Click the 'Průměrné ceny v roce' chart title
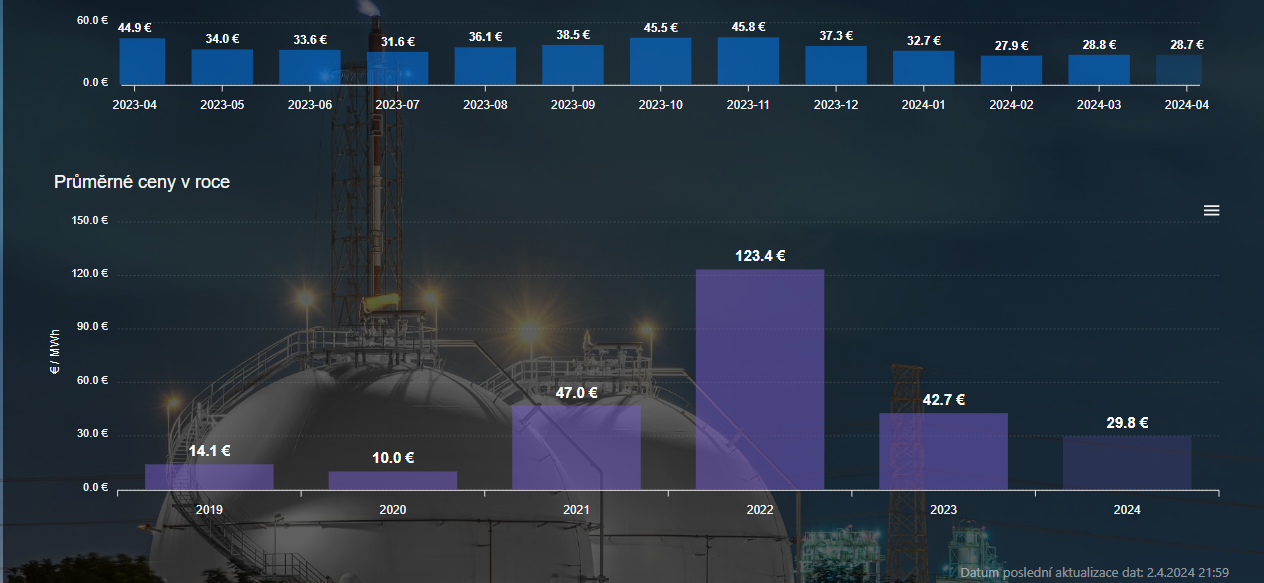 coord(142,183)
